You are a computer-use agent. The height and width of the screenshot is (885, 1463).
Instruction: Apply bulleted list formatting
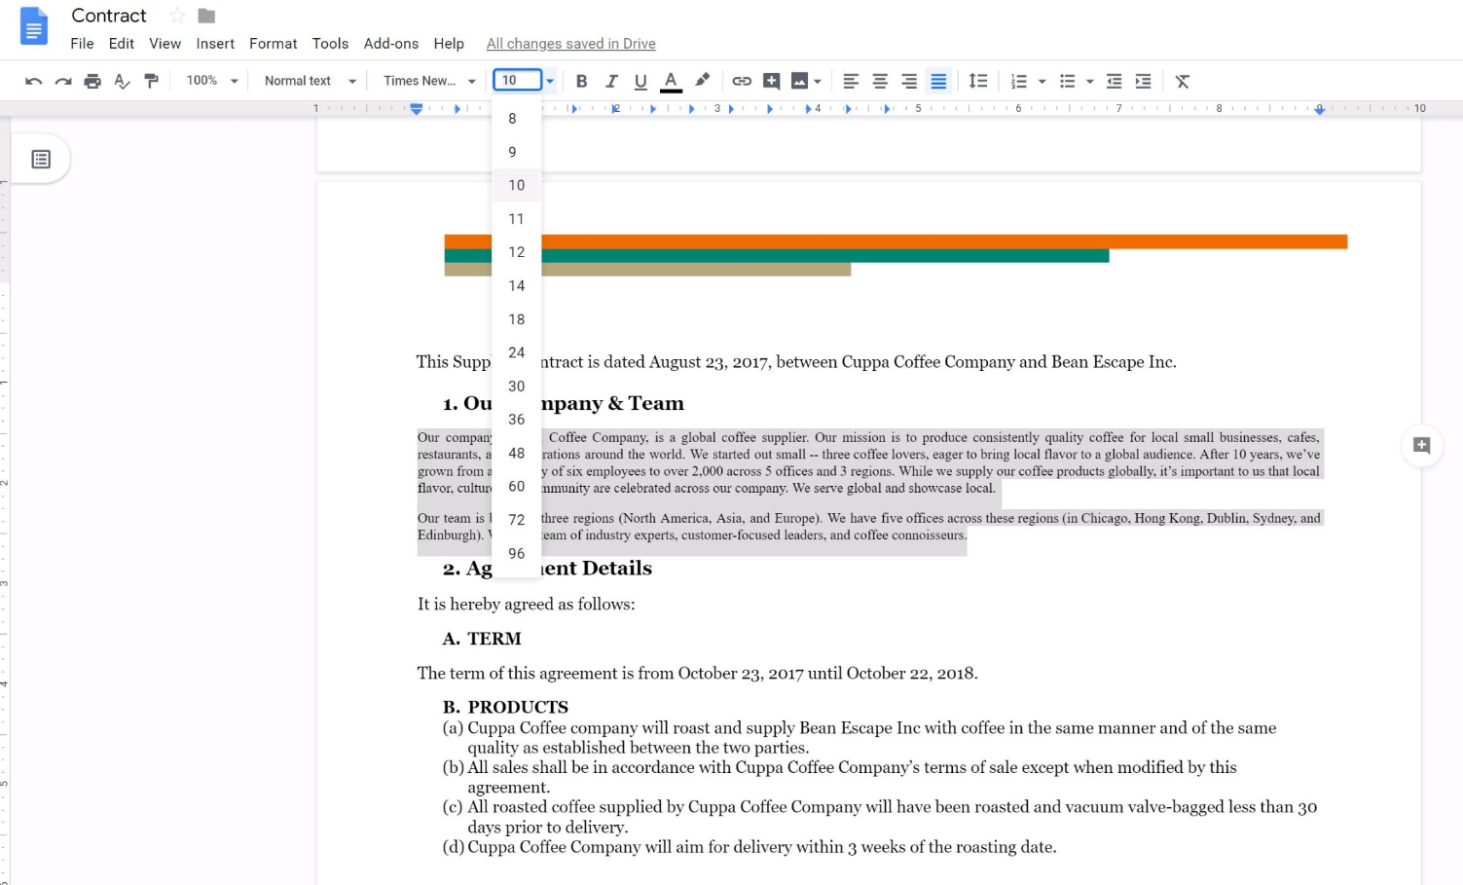(x=1068, y=81)
